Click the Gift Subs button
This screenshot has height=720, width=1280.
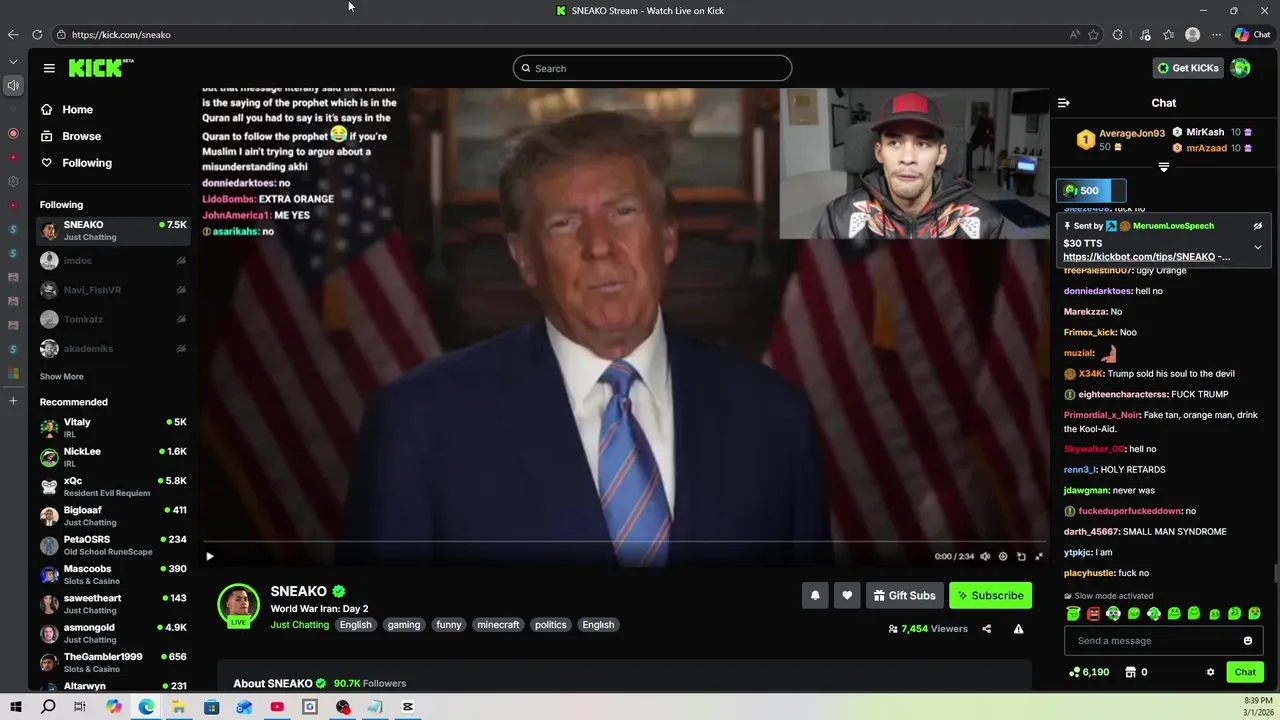(904, 595)
